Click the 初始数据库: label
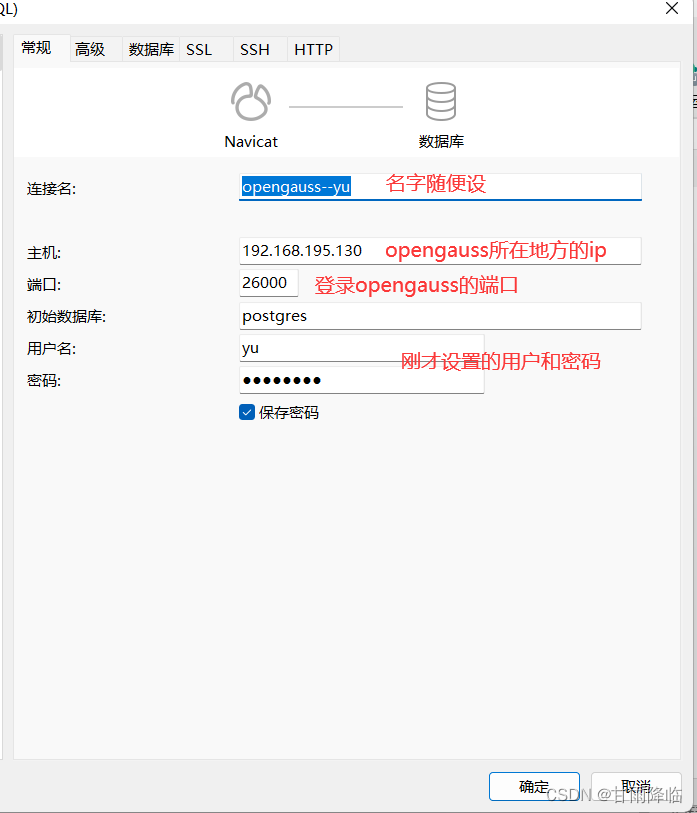697x813 pixels. pyautogui.click(x=66, y=316)
